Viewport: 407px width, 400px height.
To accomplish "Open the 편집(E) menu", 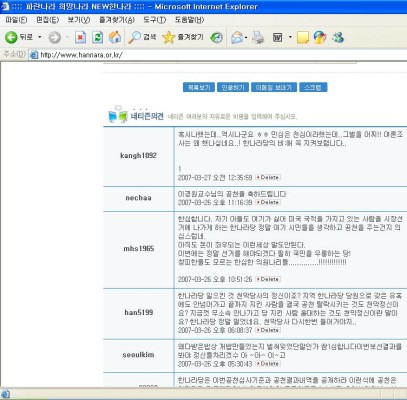I will (47, 20).
